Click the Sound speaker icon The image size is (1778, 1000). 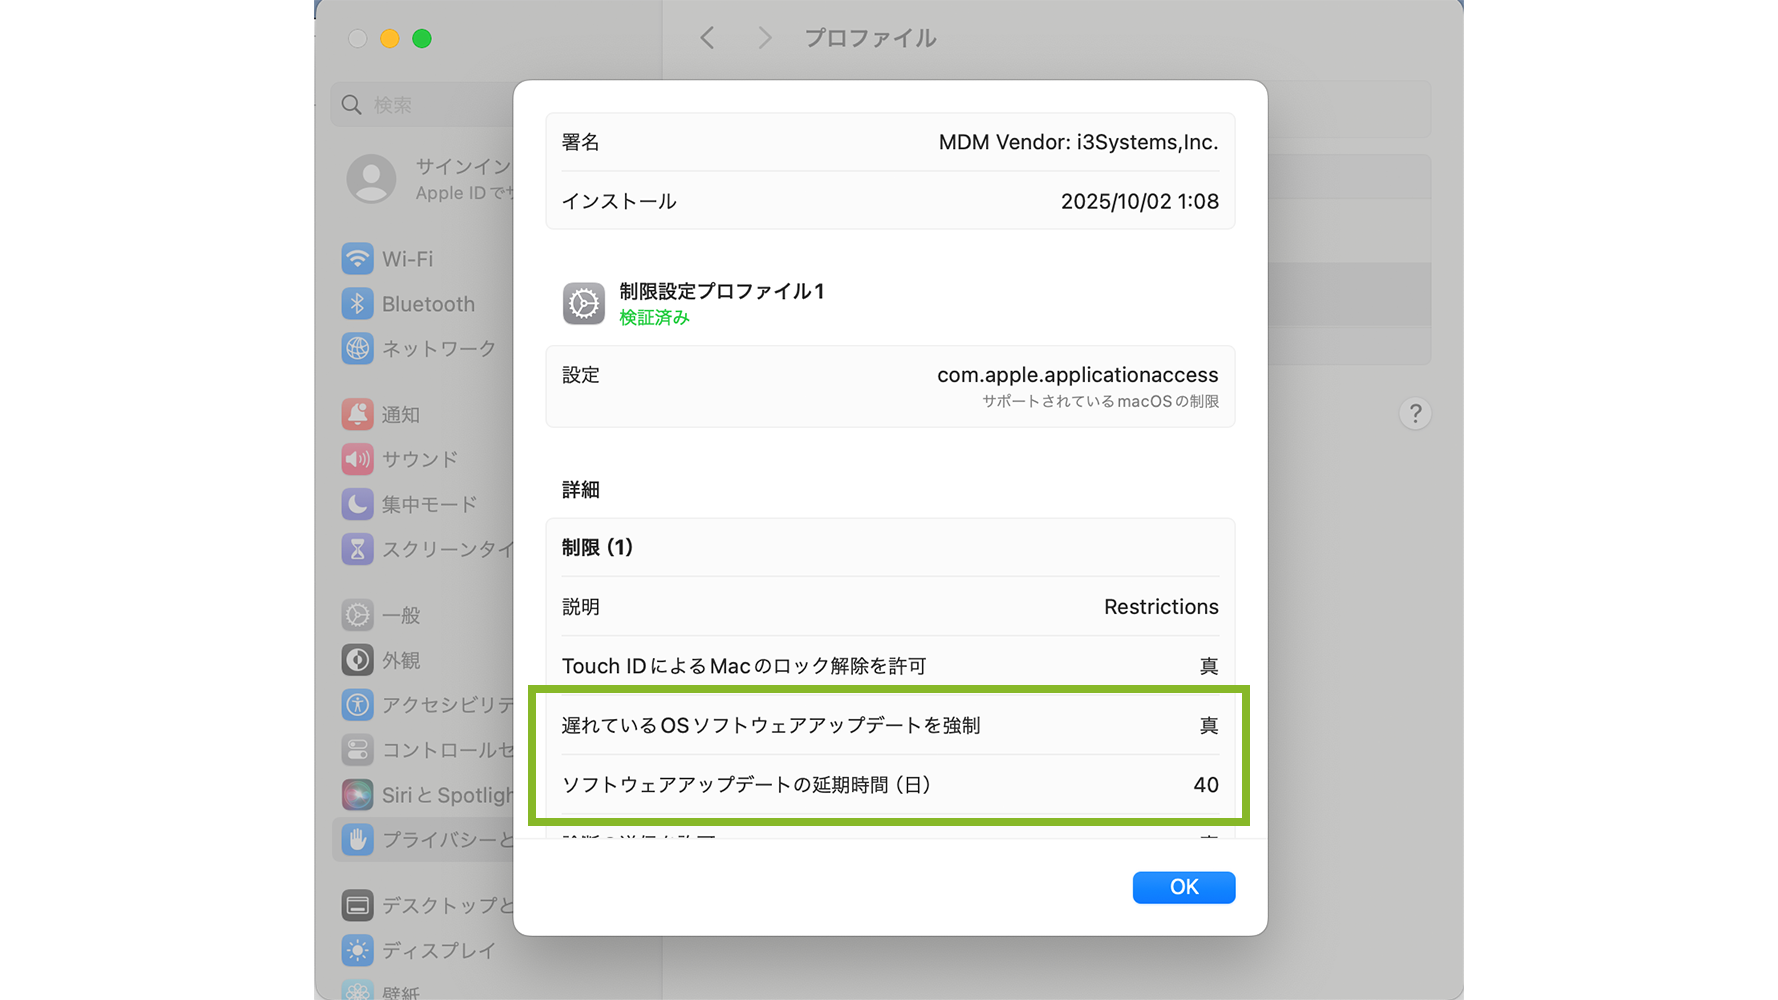point(357,459)
